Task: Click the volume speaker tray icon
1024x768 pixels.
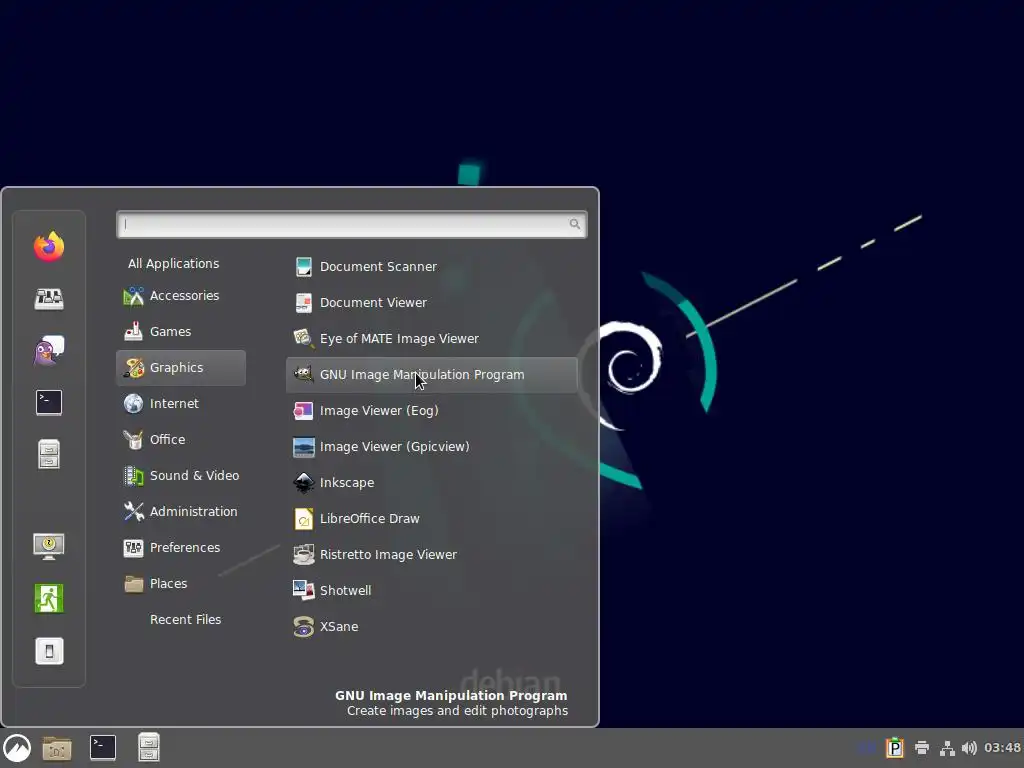Action: (x=969, y=748)
